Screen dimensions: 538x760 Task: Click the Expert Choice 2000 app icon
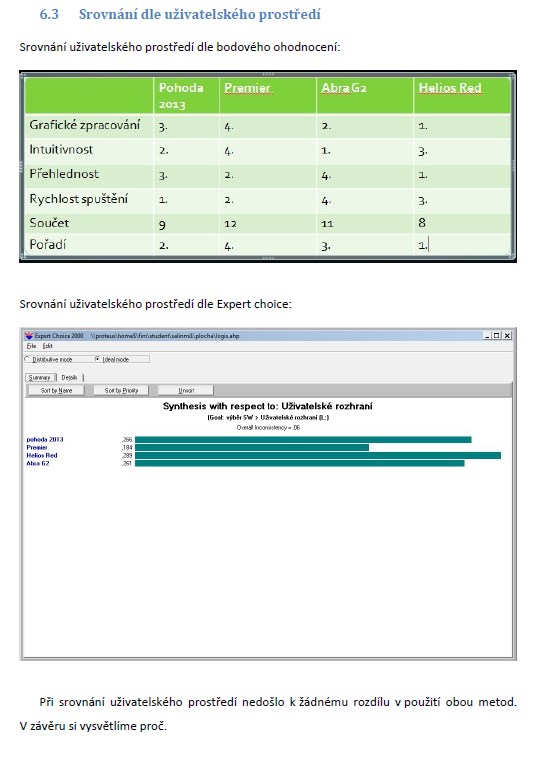(x=29, y=335)
